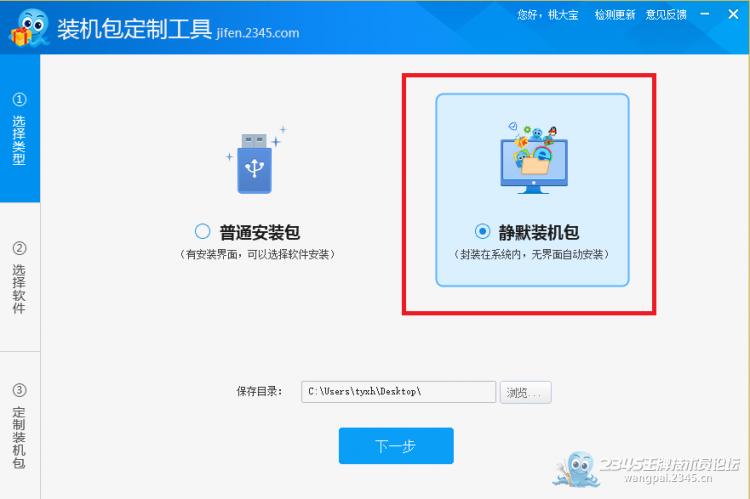Choose the 静默装机包 option card
This screenshot has height=499, width=750.
click(x=532, y=190)
